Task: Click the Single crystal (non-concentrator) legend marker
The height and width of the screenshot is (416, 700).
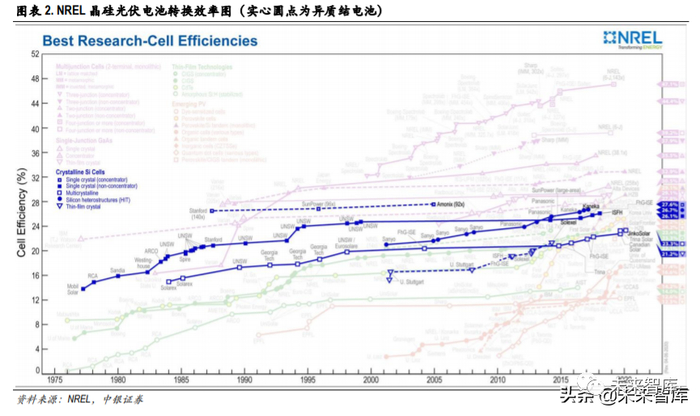Action: tap(60, 186)
